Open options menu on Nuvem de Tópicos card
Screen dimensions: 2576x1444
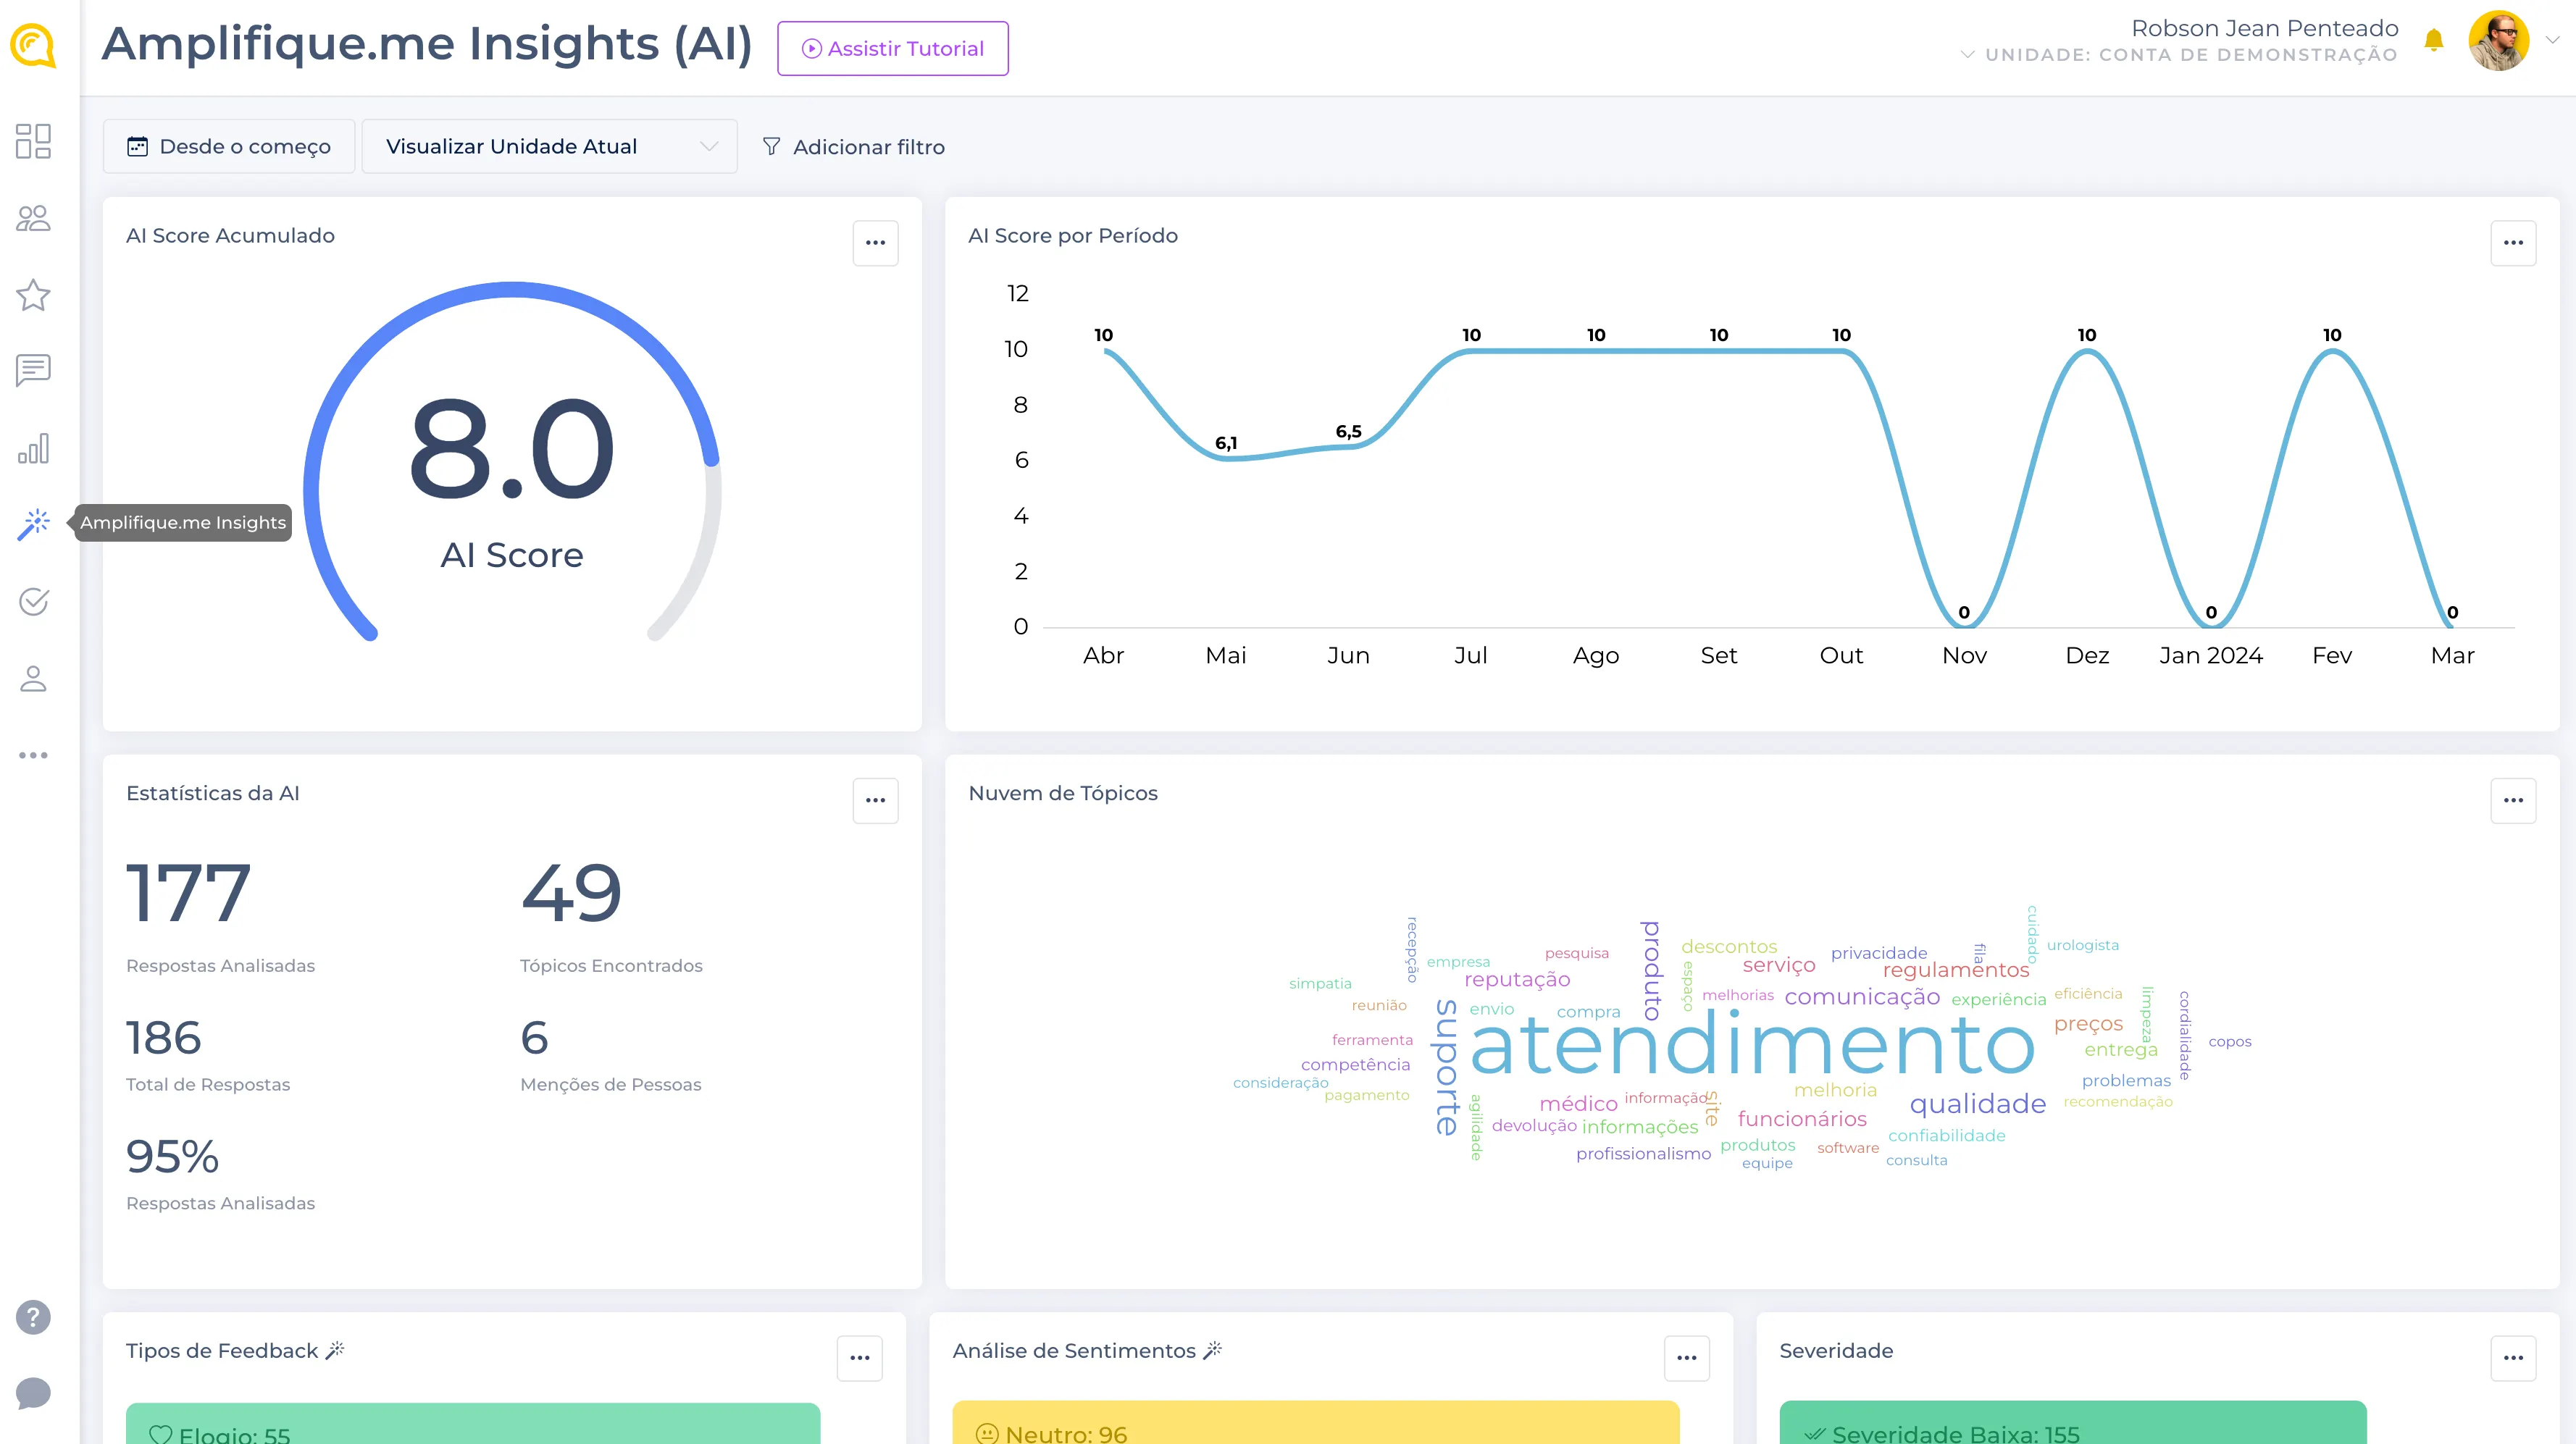click(x=2512, y=800)
